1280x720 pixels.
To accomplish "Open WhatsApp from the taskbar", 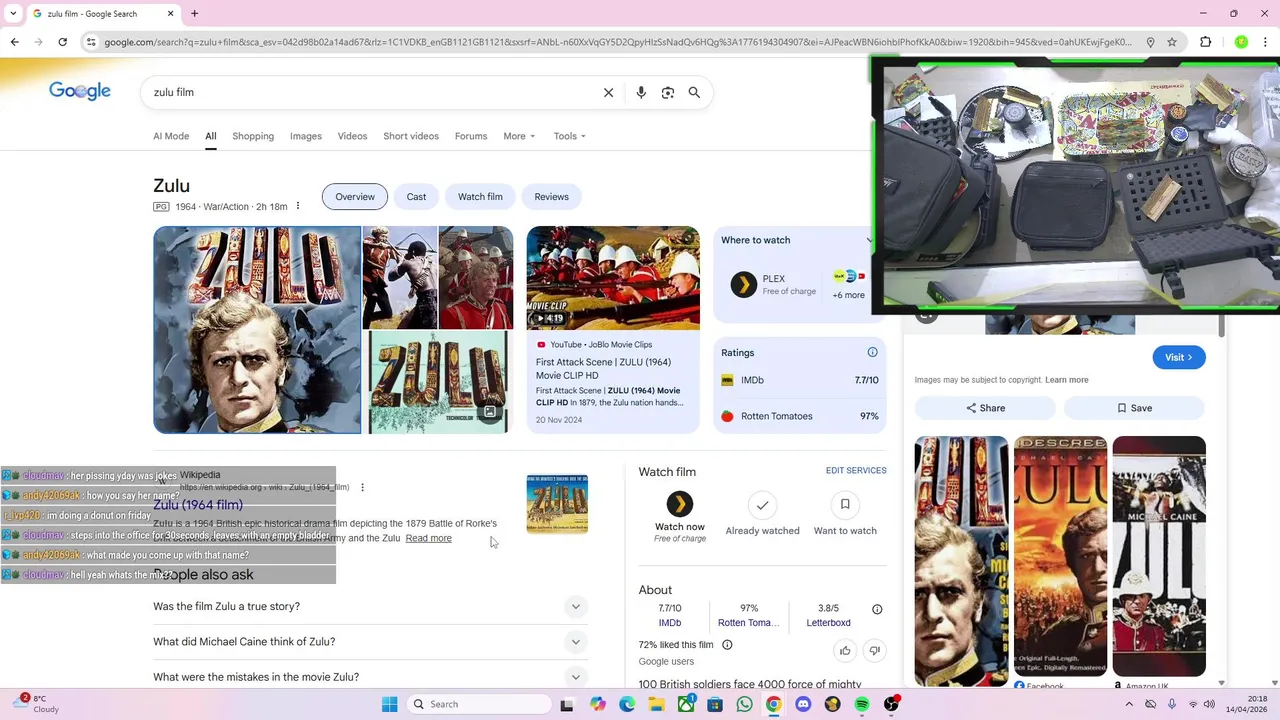I will [744, 704].
